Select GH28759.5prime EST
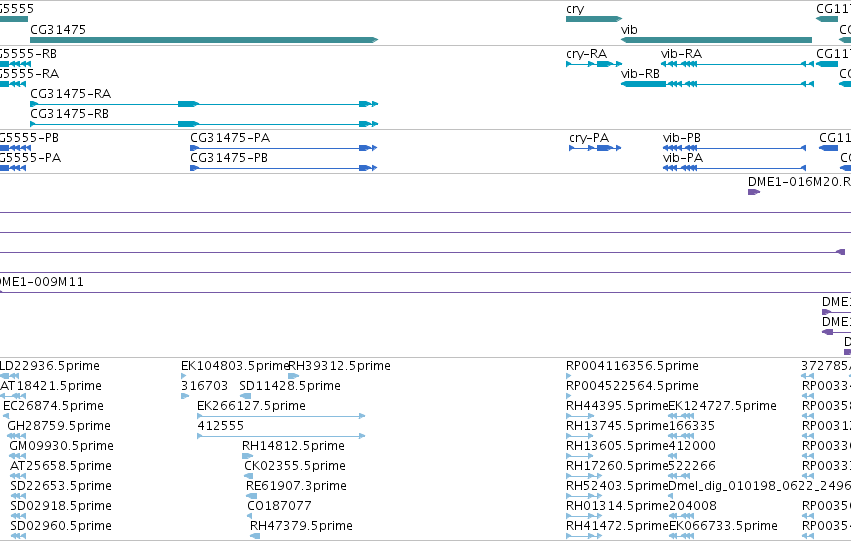This screenshot has height=541, width=851. (x=59, y=426)
